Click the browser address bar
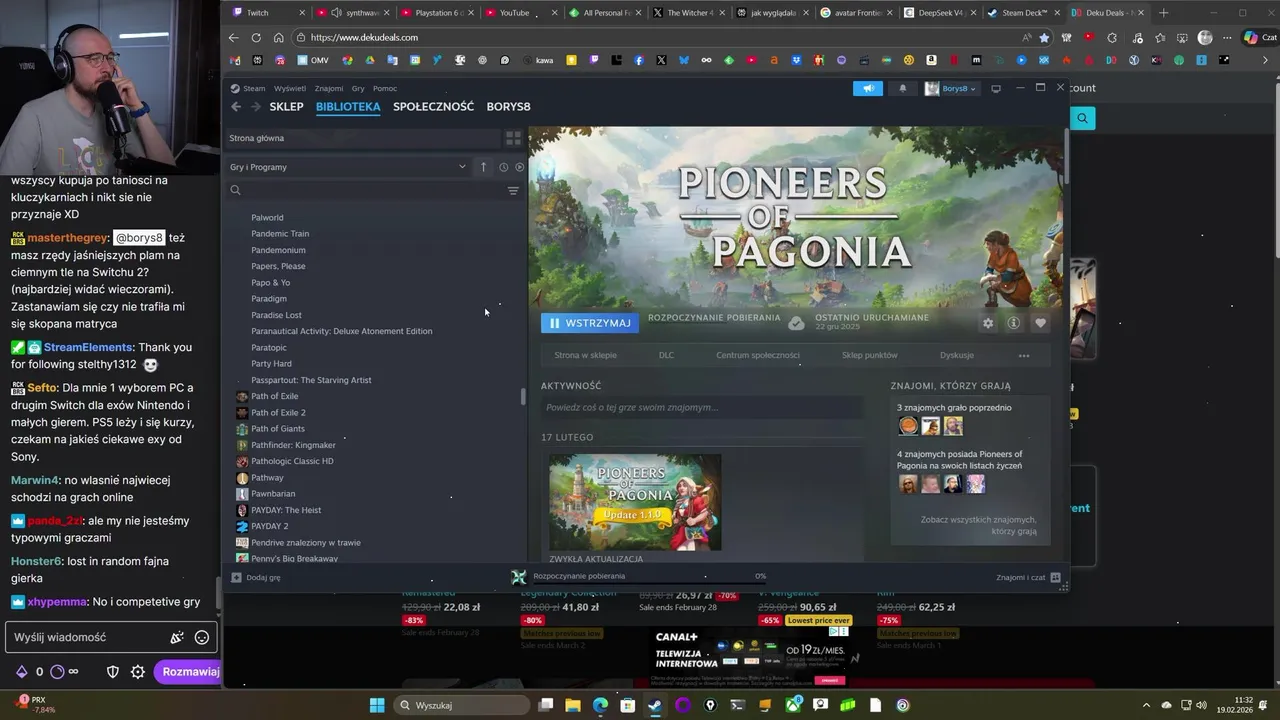The image size is (1280, 720). tap(660, 37)
